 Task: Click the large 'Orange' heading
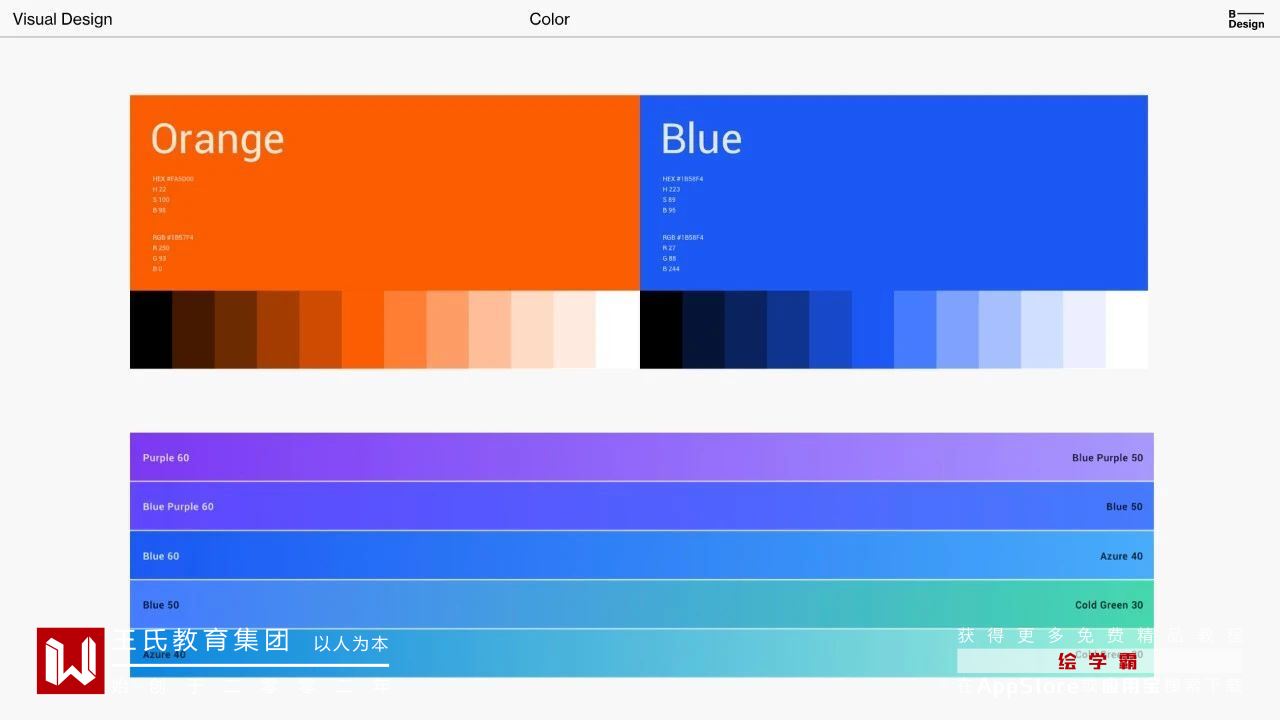coord(217,139)
